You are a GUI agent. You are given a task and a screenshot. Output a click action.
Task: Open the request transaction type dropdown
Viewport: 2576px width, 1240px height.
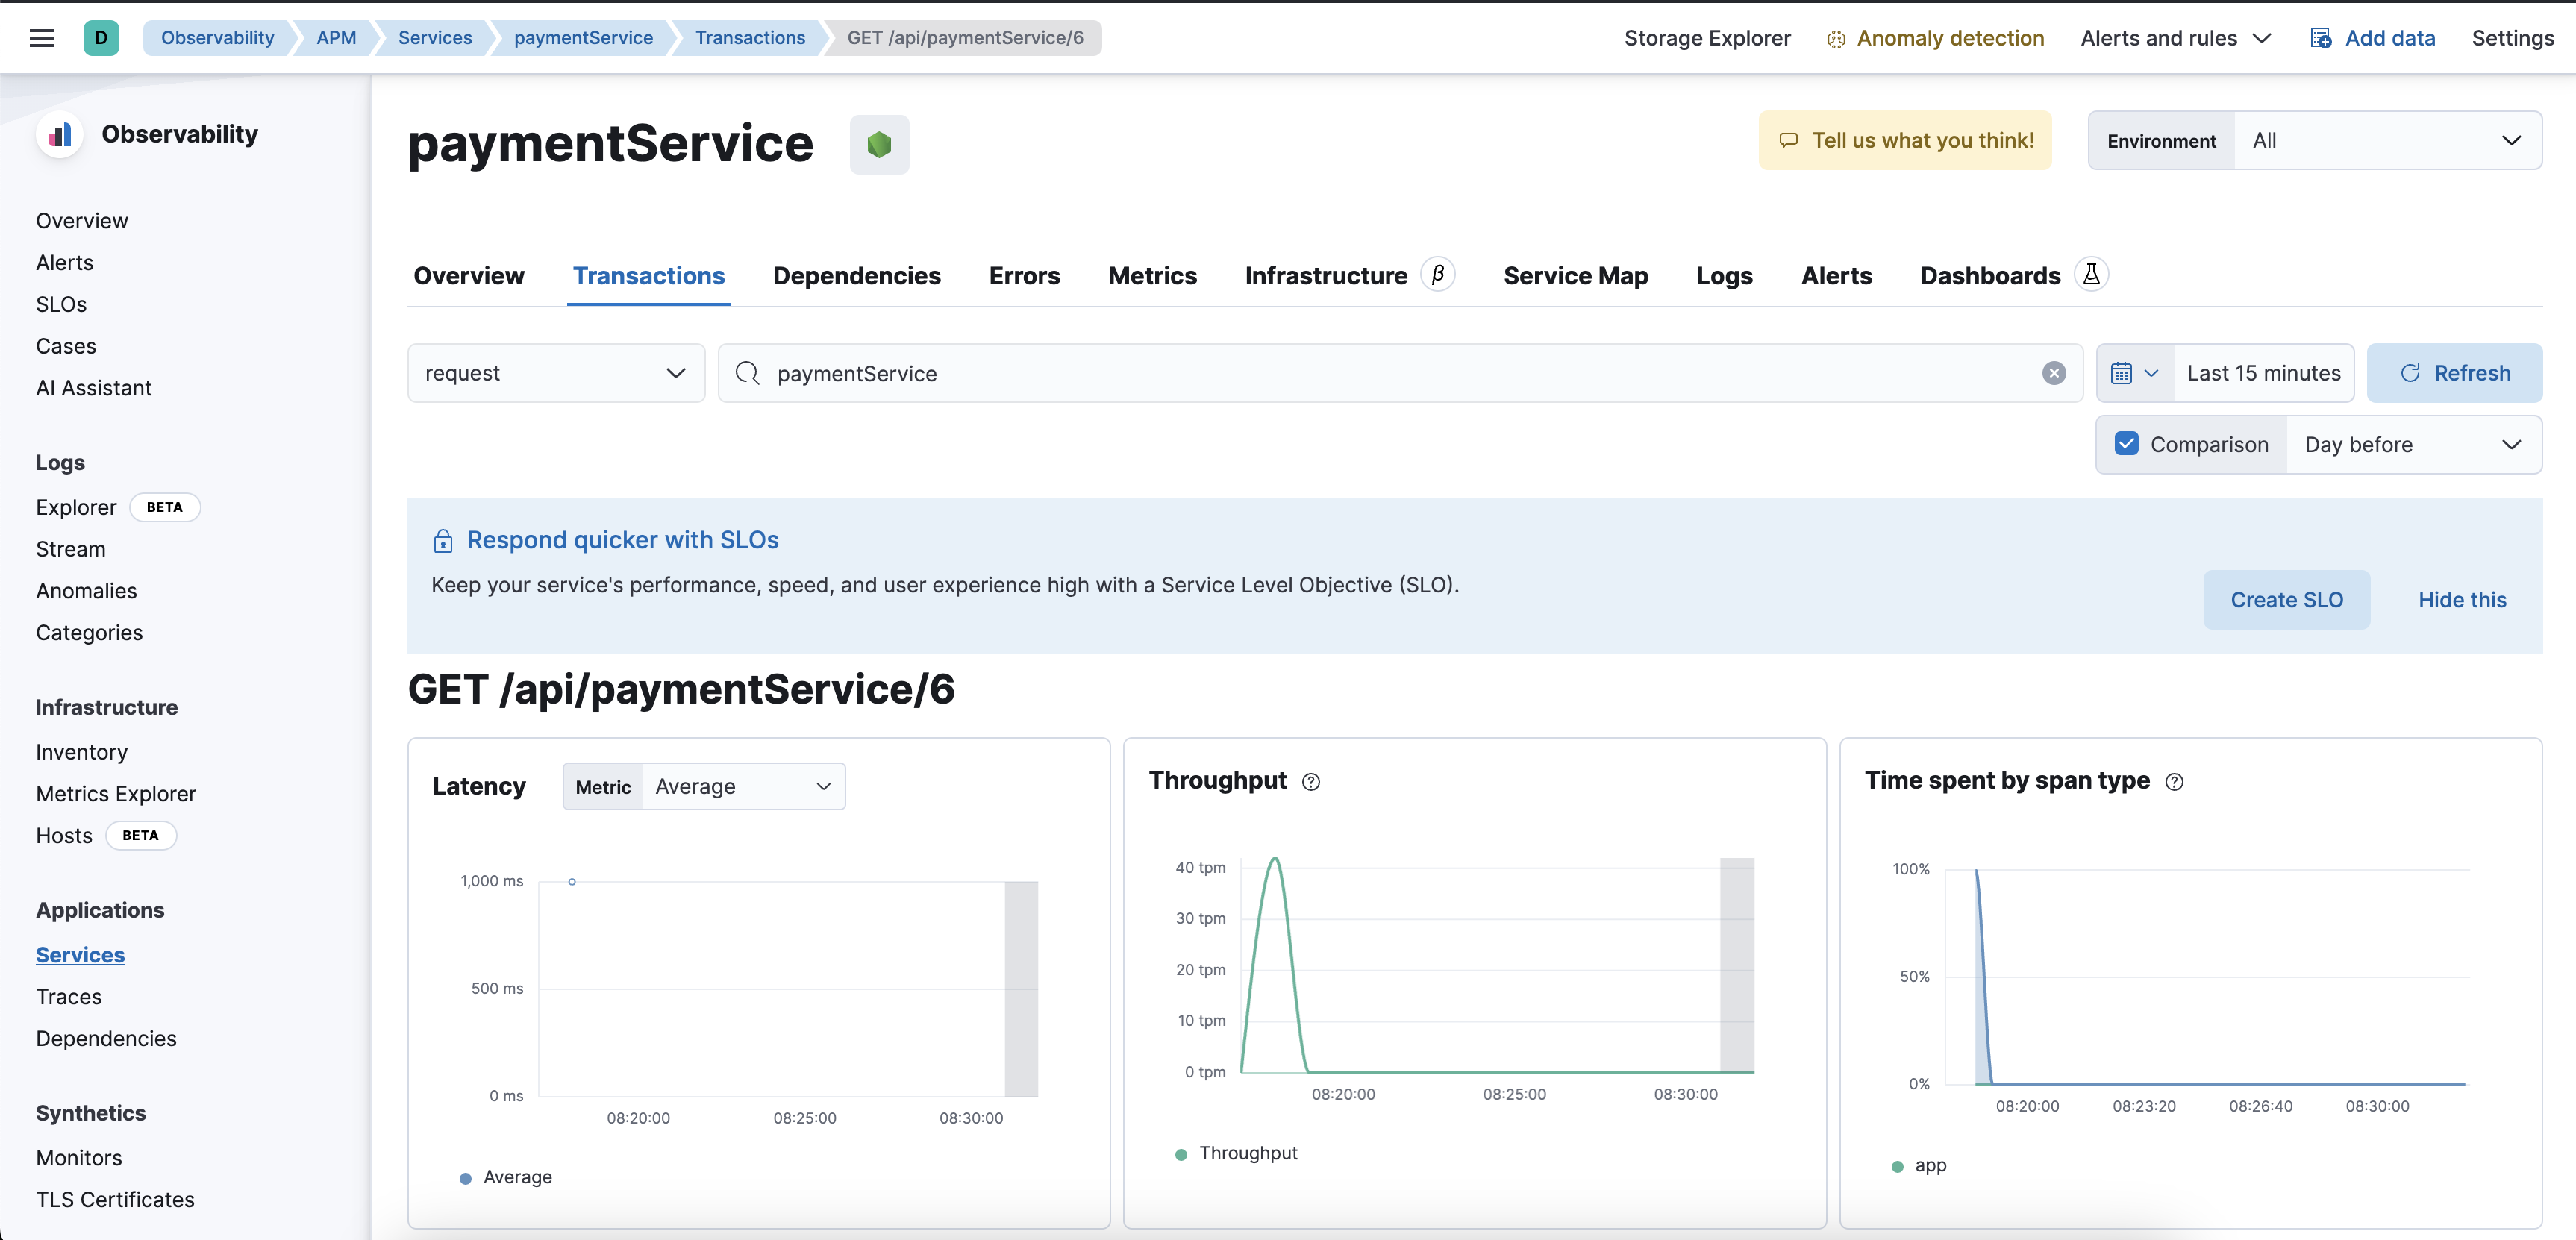[x=556, y=373]
